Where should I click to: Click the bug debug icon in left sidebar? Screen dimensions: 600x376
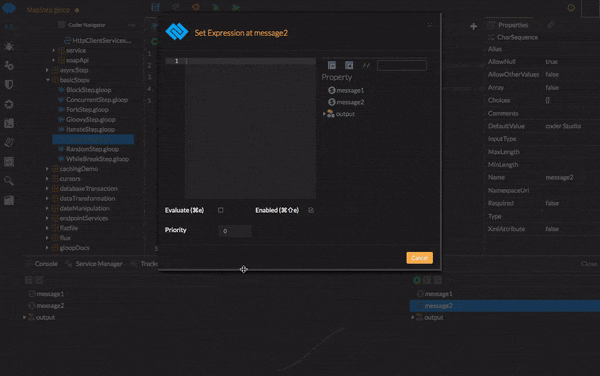[9, 46]
